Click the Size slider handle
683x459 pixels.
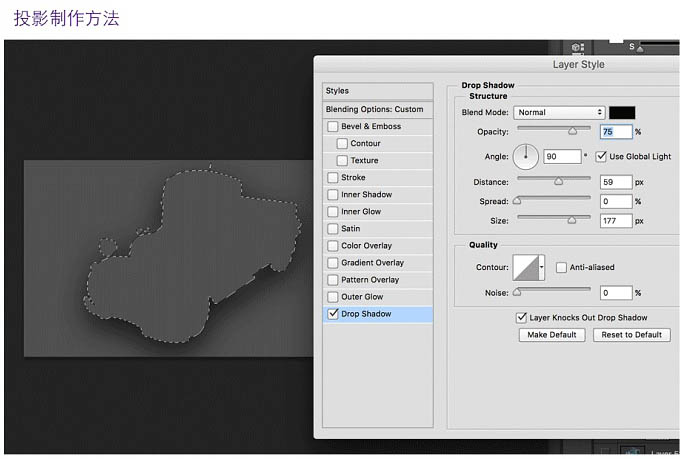pos(572,220)
